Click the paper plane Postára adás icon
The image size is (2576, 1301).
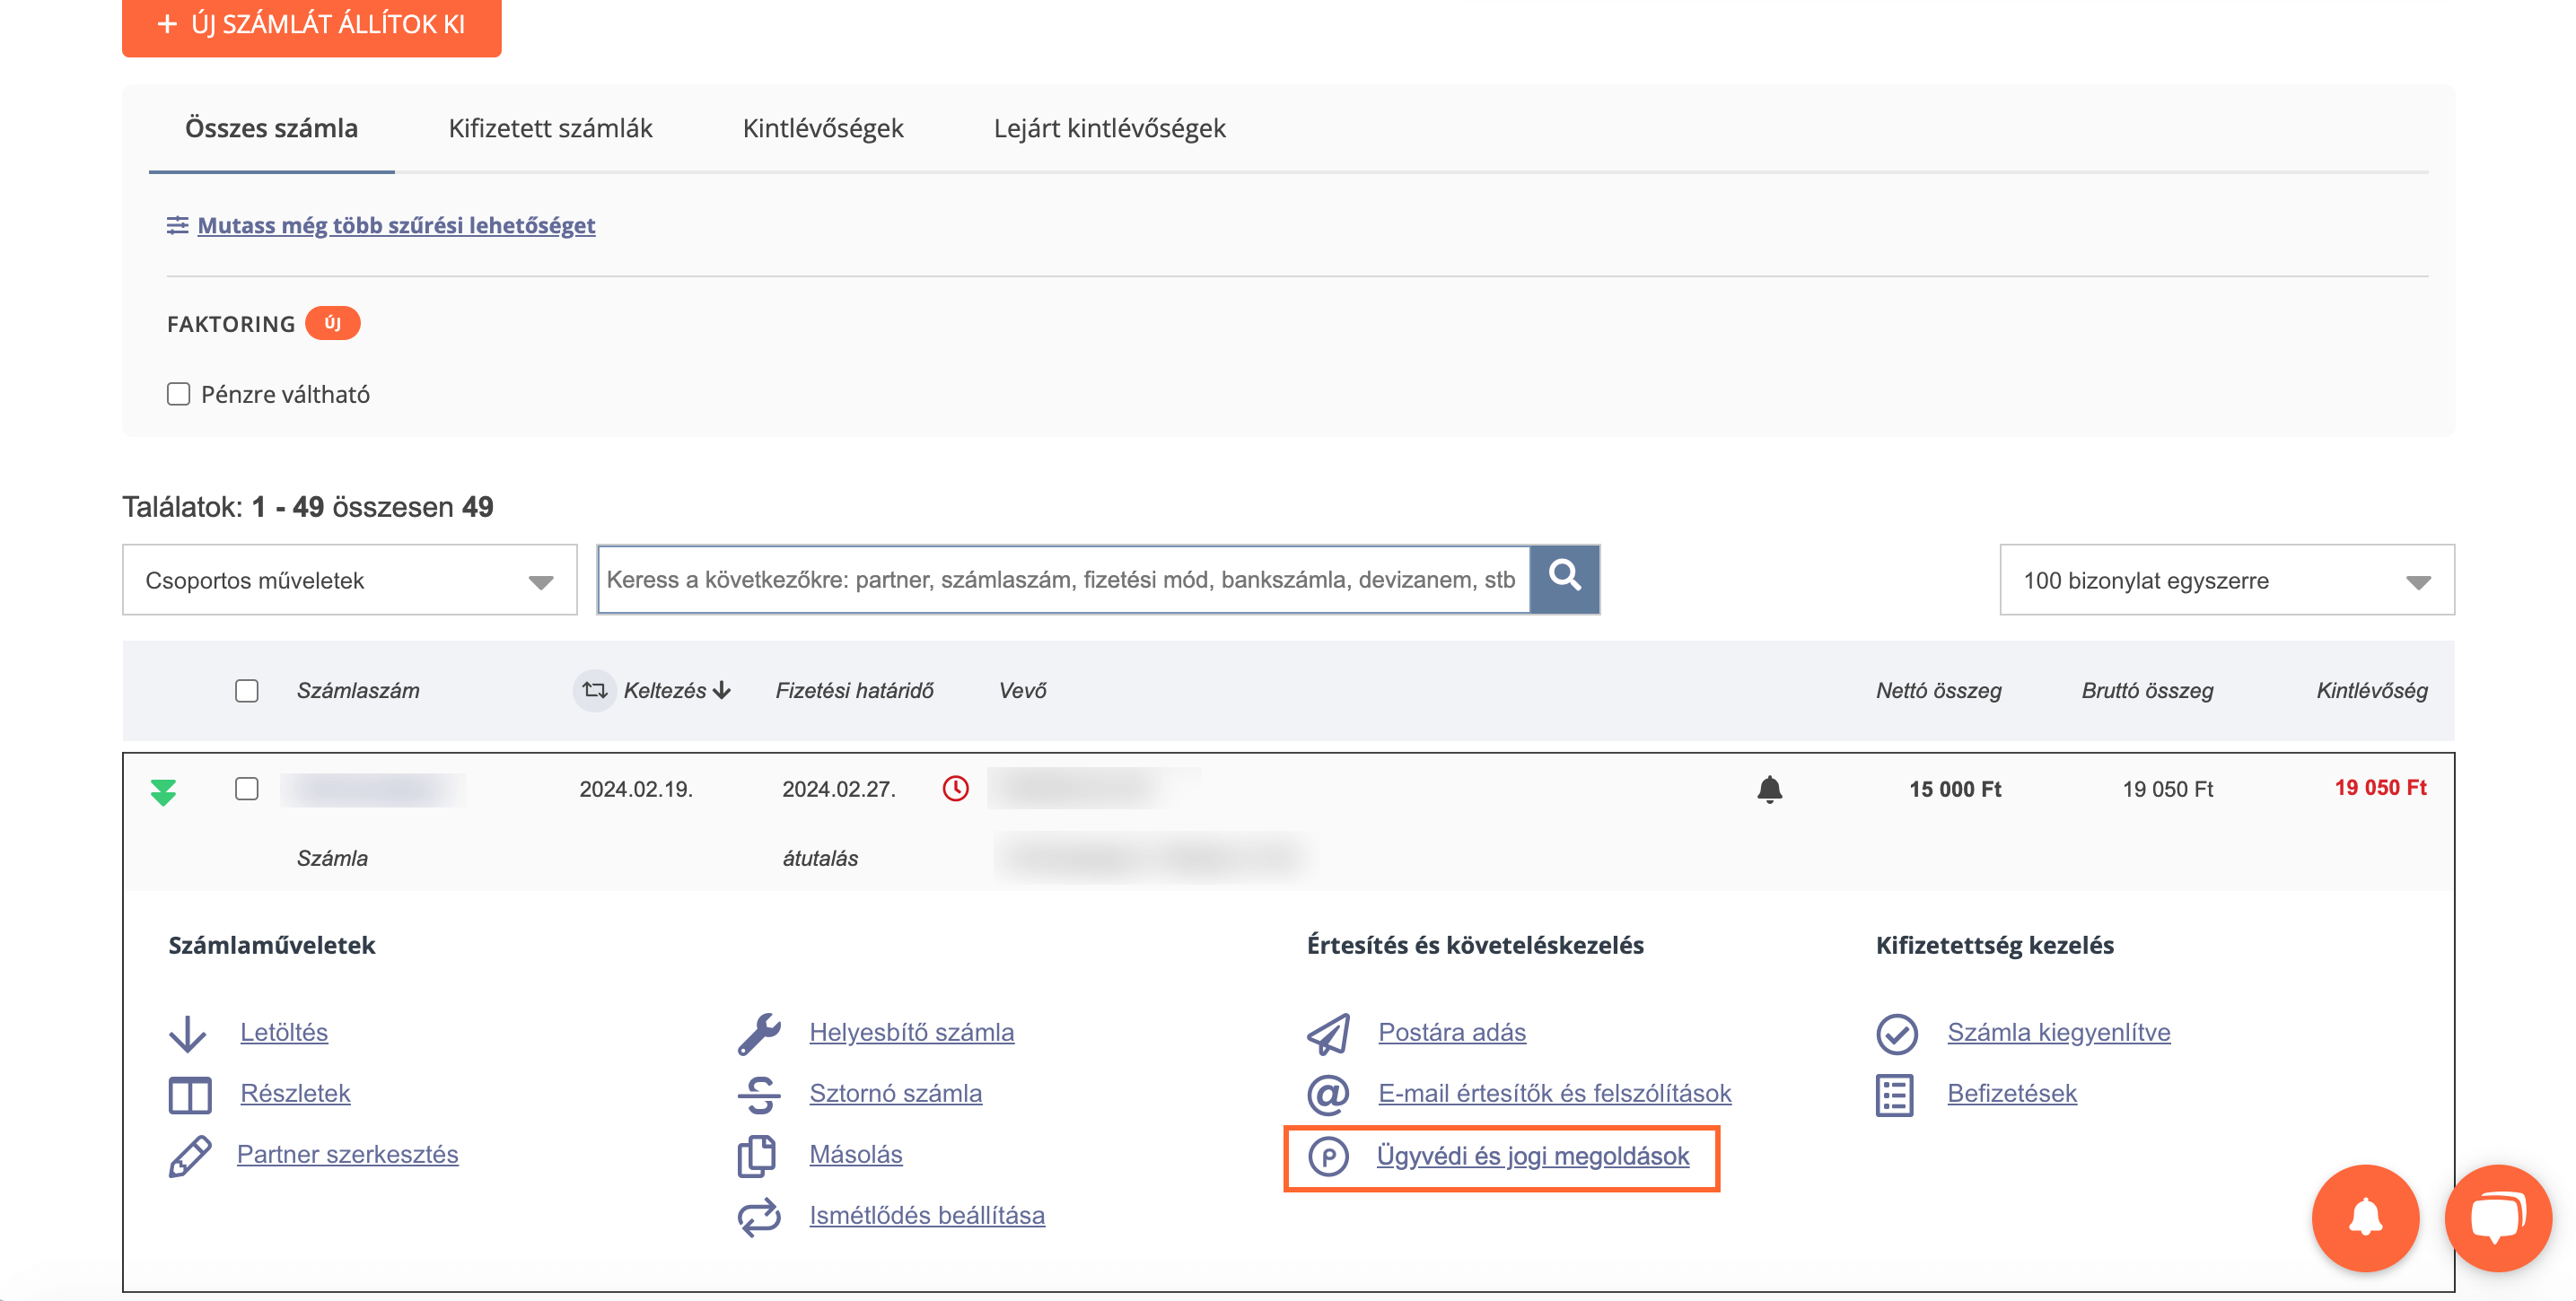click(1328, 1033)
